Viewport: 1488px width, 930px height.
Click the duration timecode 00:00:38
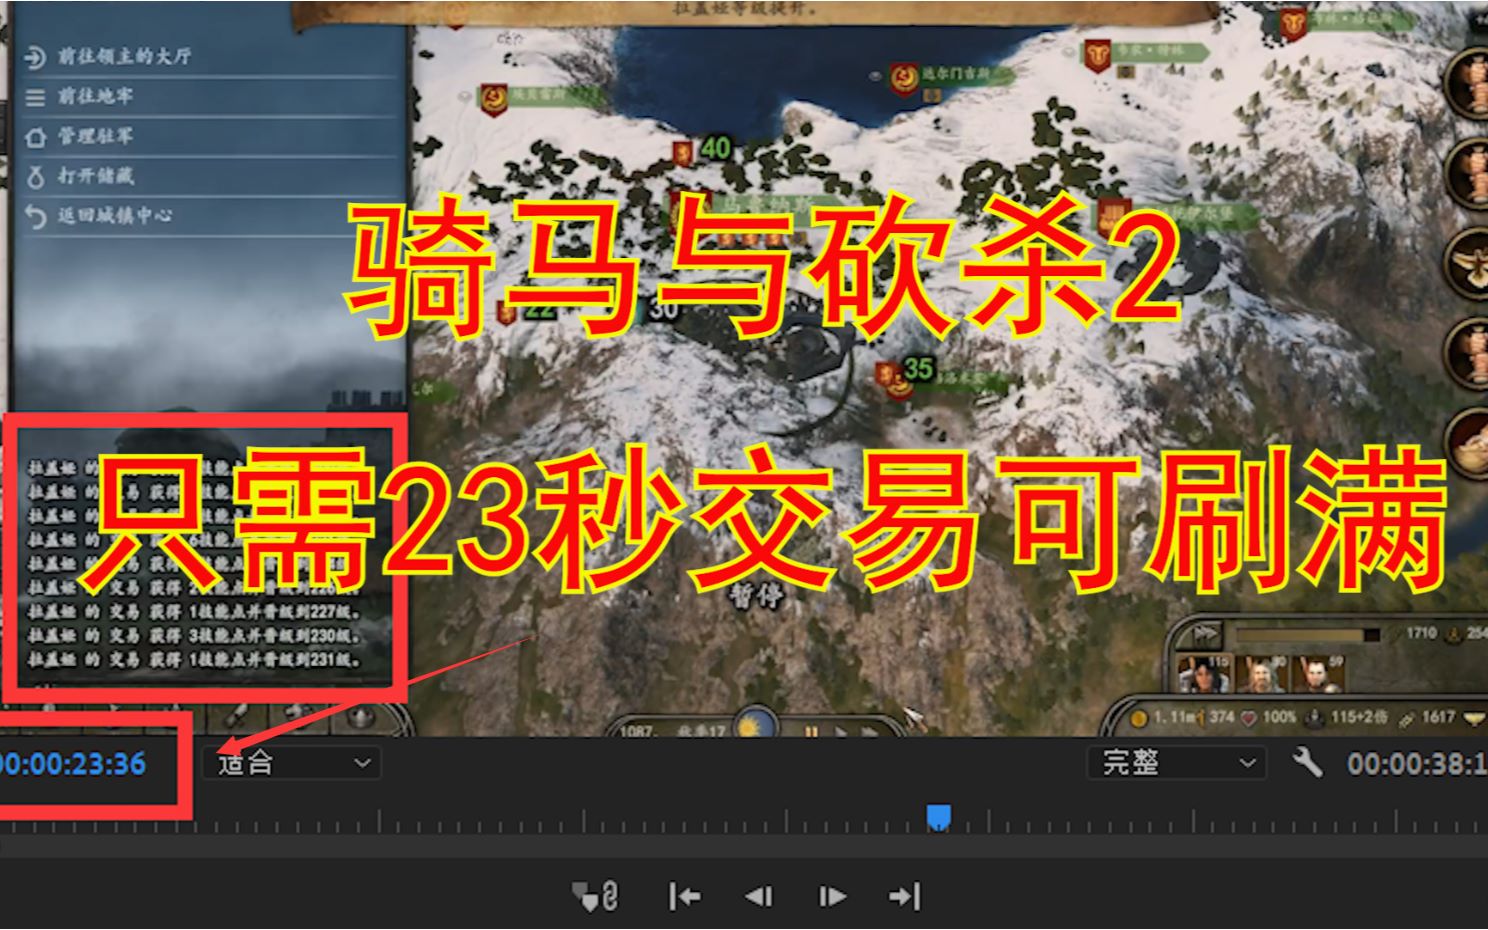click(x=1417, y=764)
